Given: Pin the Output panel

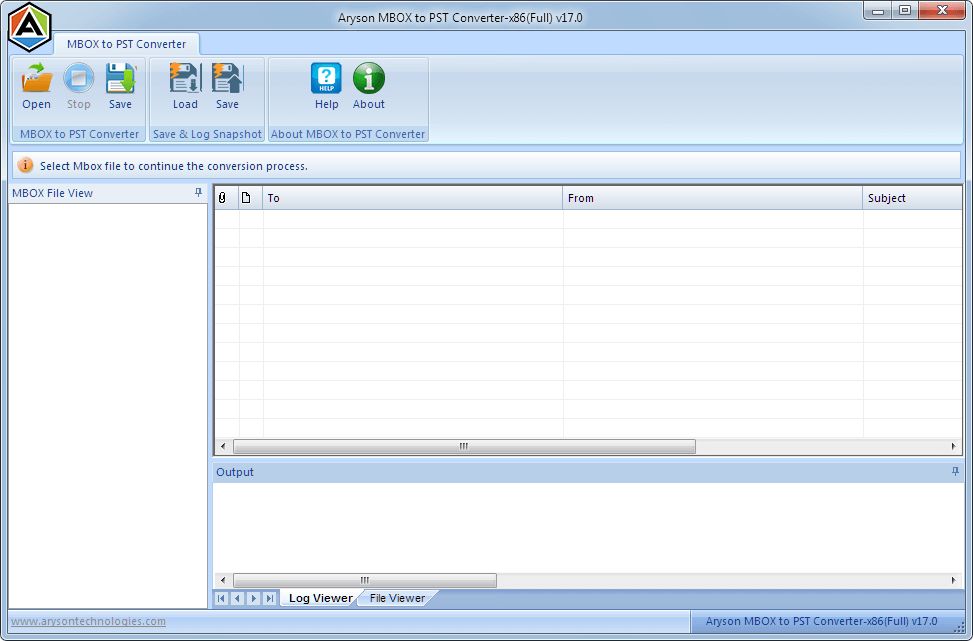Looking at the screenshot, I should click(955, 472).
